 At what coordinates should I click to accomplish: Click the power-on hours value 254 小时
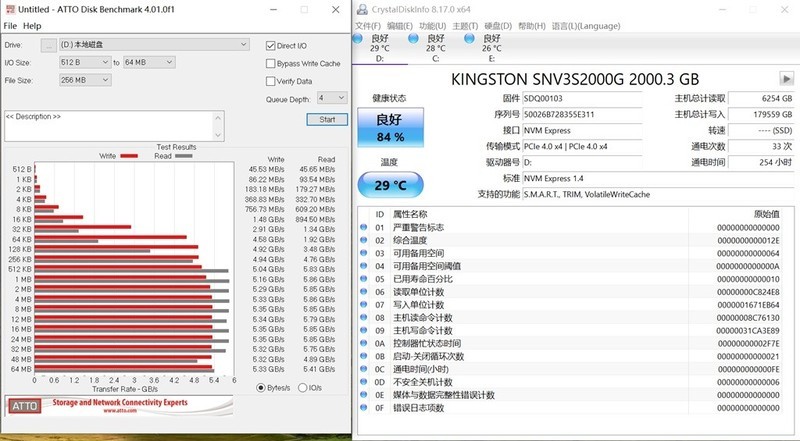pos(761,162)
